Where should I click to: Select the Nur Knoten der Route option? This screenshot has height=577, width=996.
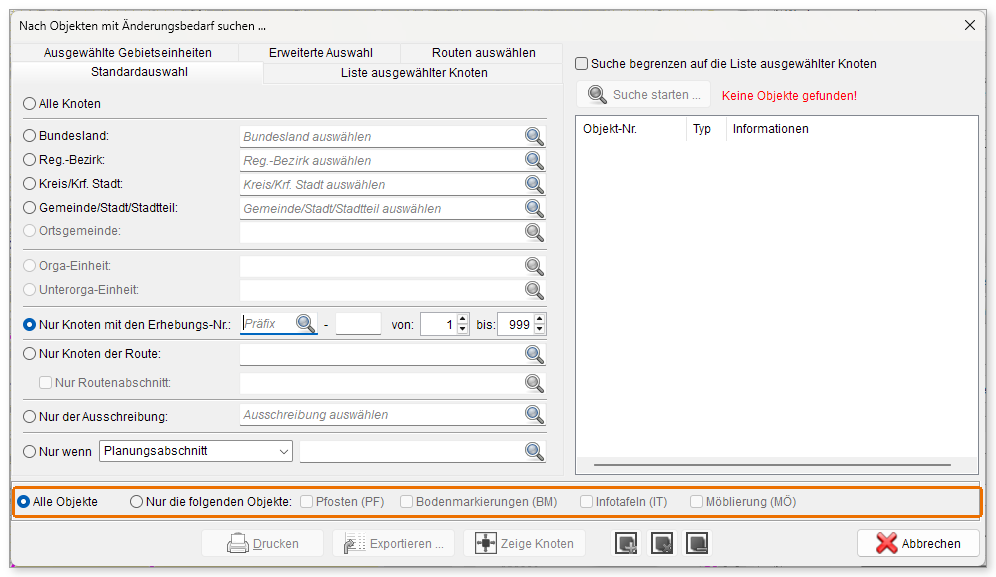(x=29, y=353)
